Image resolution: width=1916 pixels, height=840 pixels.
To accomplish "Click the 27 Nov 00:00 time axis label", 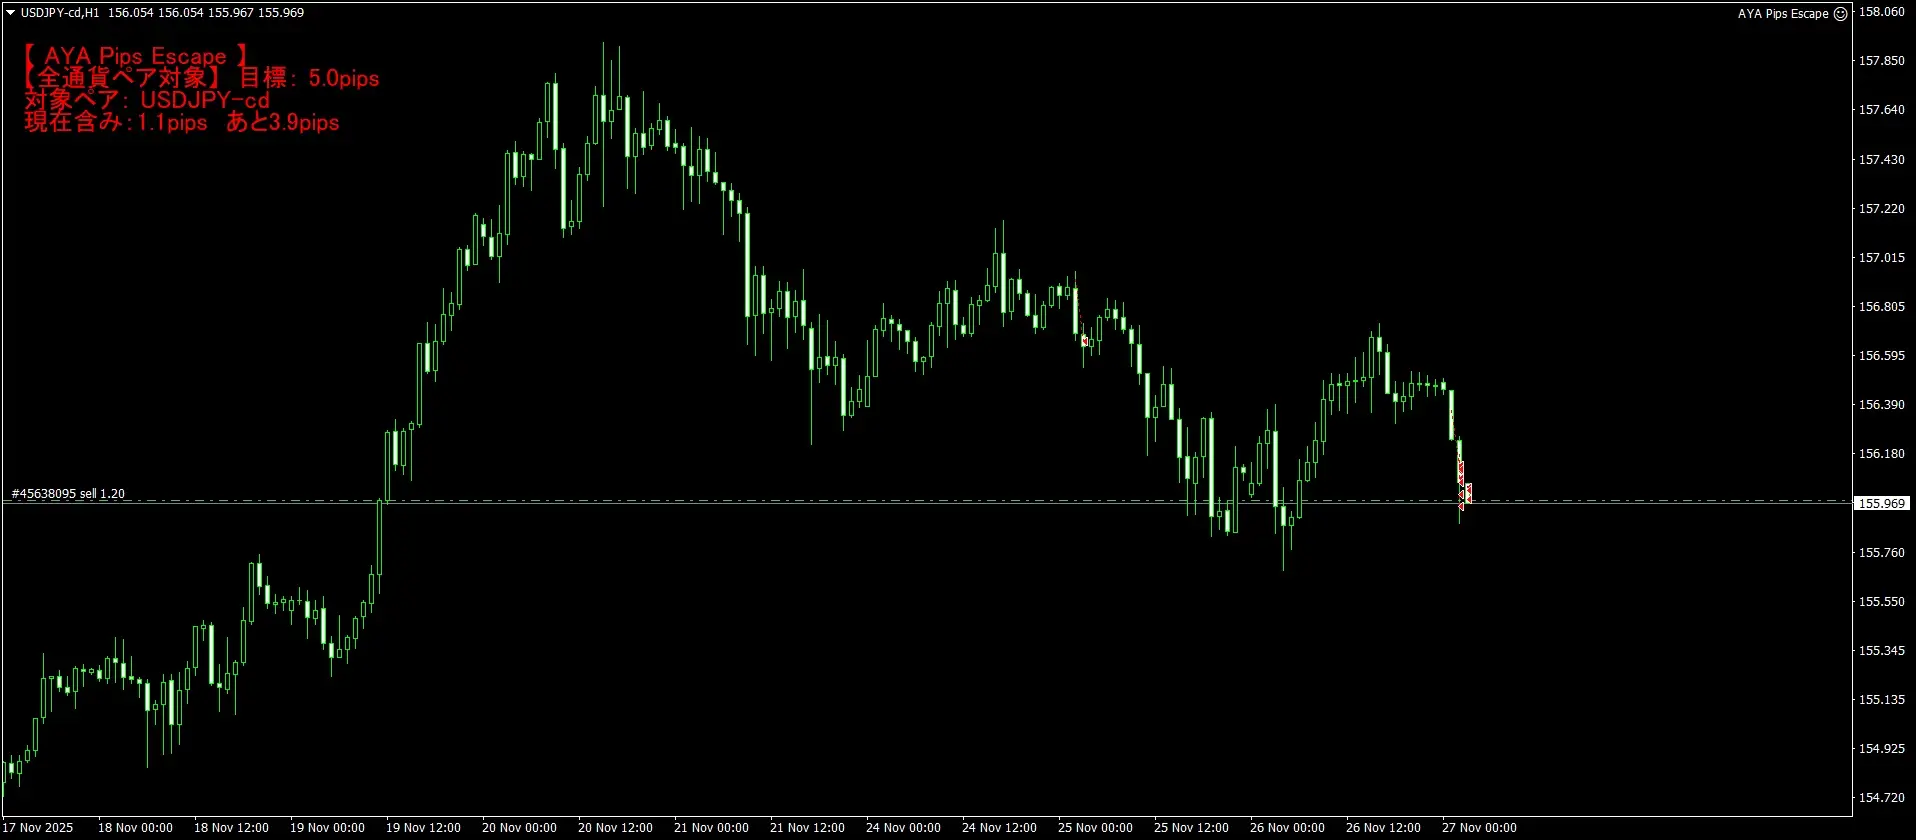I will 1479,828.
